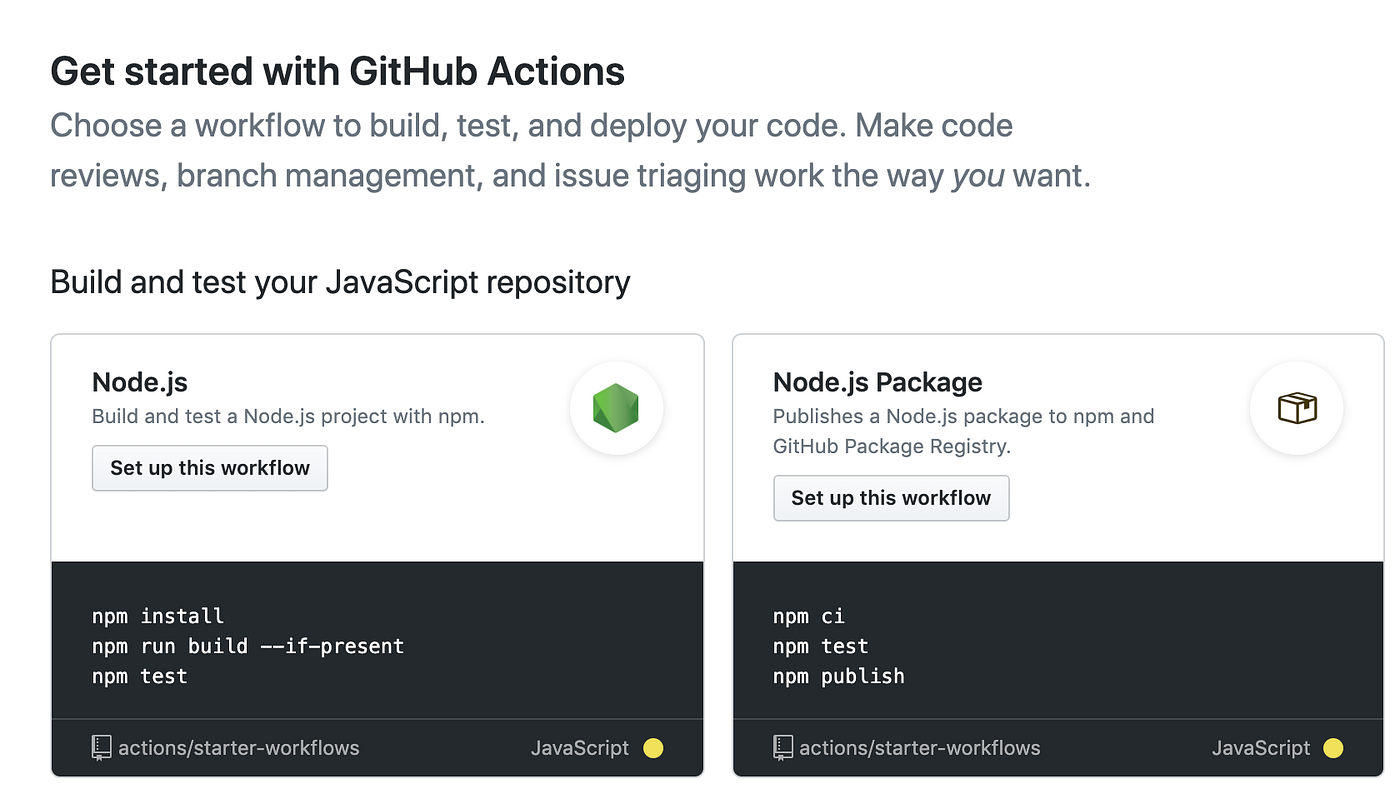Set up the Node.js workflow
1400x793 pixels.
point(209,467)
